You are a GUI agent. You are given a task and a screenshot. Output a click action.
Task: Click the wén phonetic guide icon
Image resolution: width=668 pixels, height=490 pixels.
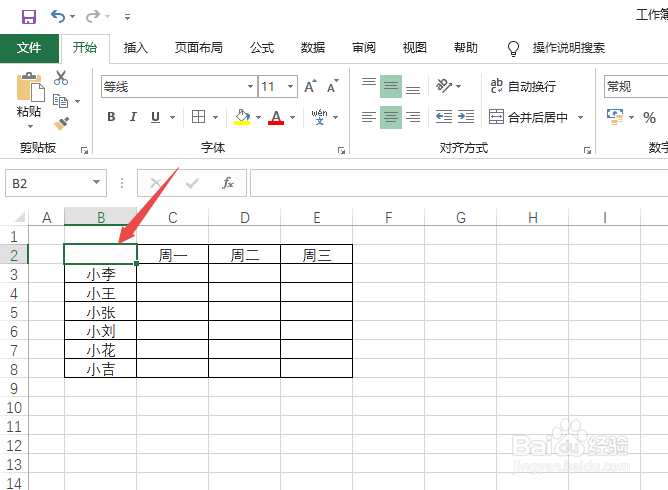pyautogui.click(x=320, y=117)
